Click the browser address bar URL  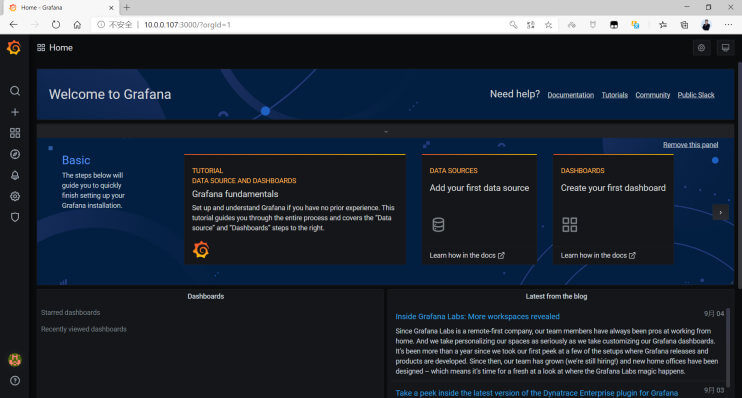(187, 25)
